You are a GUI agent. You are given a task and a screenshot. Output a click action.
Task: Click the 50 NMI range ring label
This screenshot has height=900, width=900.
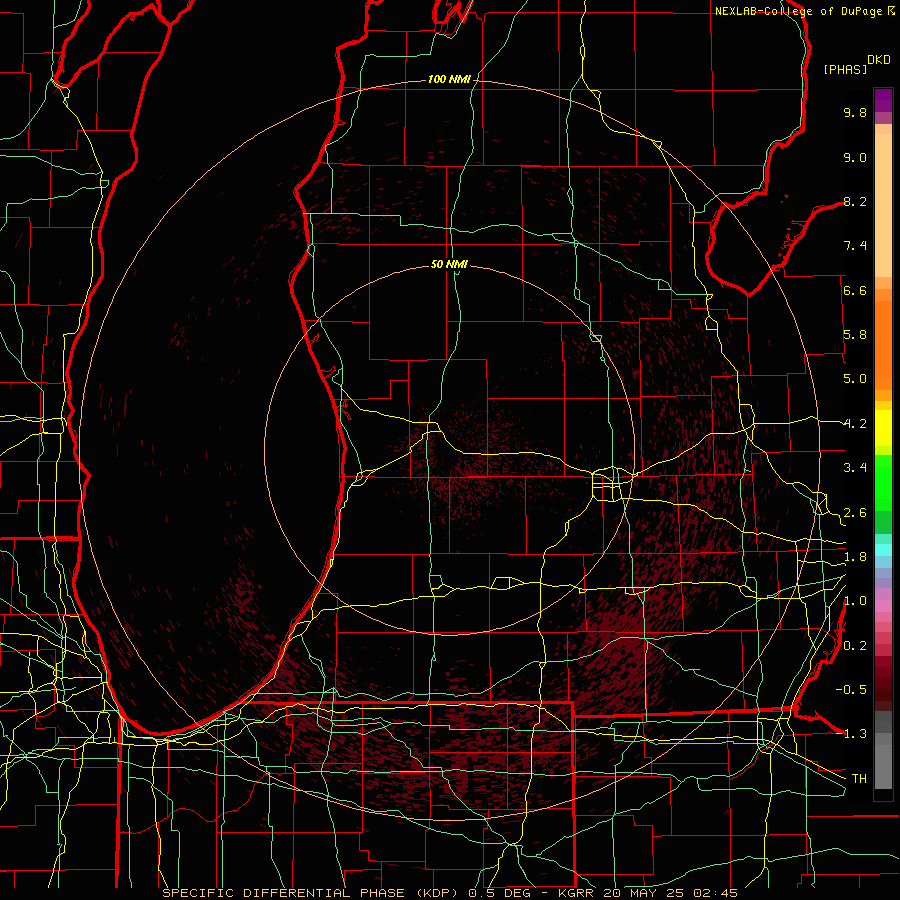point(449,264)
